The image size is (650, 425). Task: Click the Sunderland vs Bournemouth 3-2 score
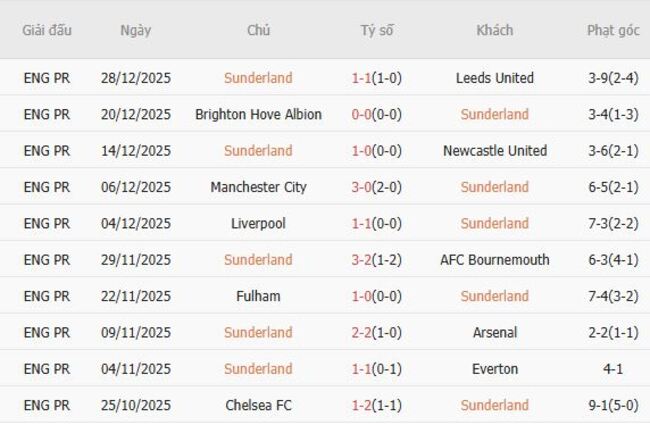point(377,260)
